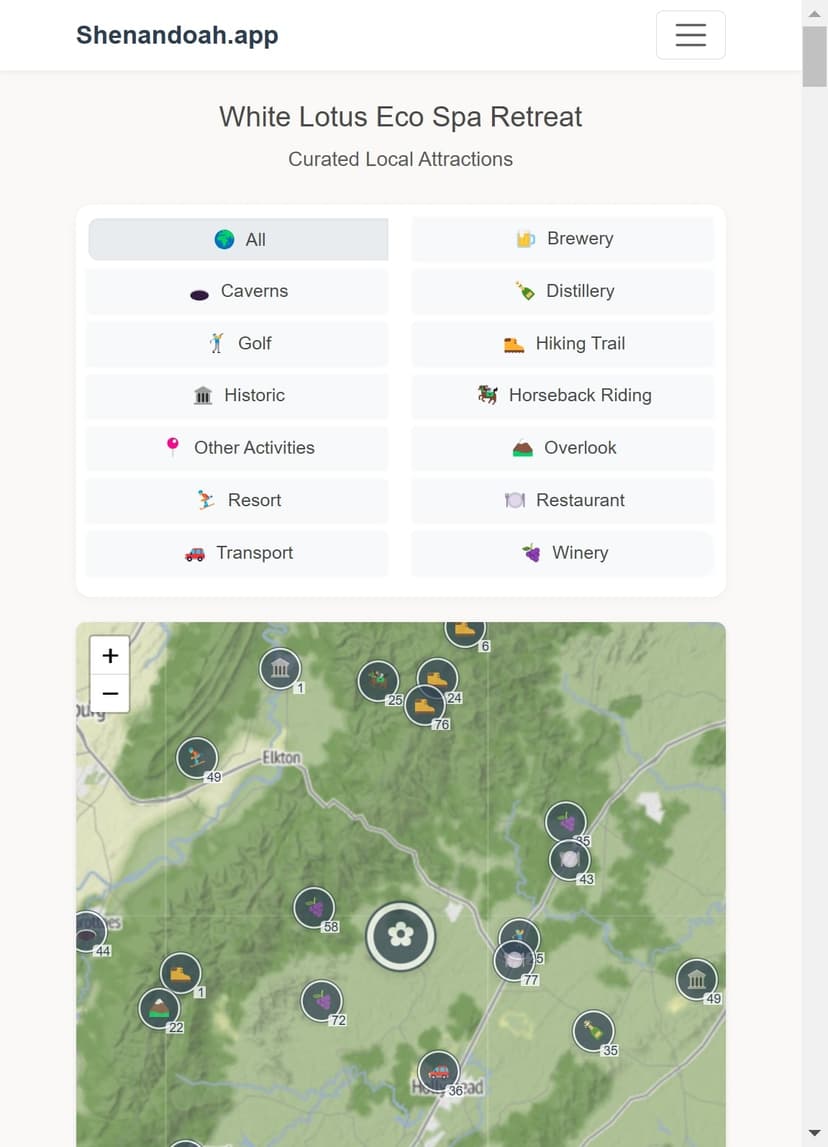828x1147 pixels.
Task: Click the Curated Local Attractions subtitle
Action: 401,159
